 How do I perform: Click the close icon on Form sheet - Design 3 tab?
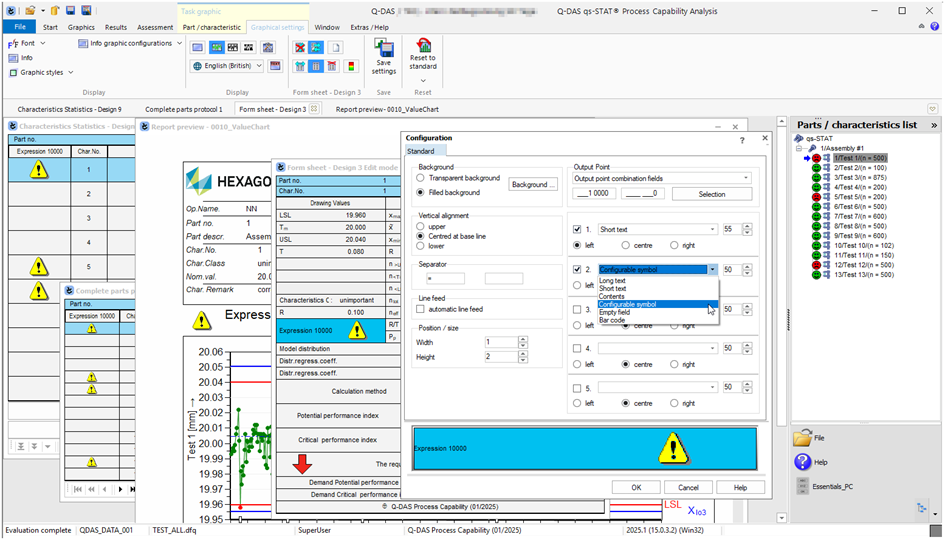click(x=314, y=109)
